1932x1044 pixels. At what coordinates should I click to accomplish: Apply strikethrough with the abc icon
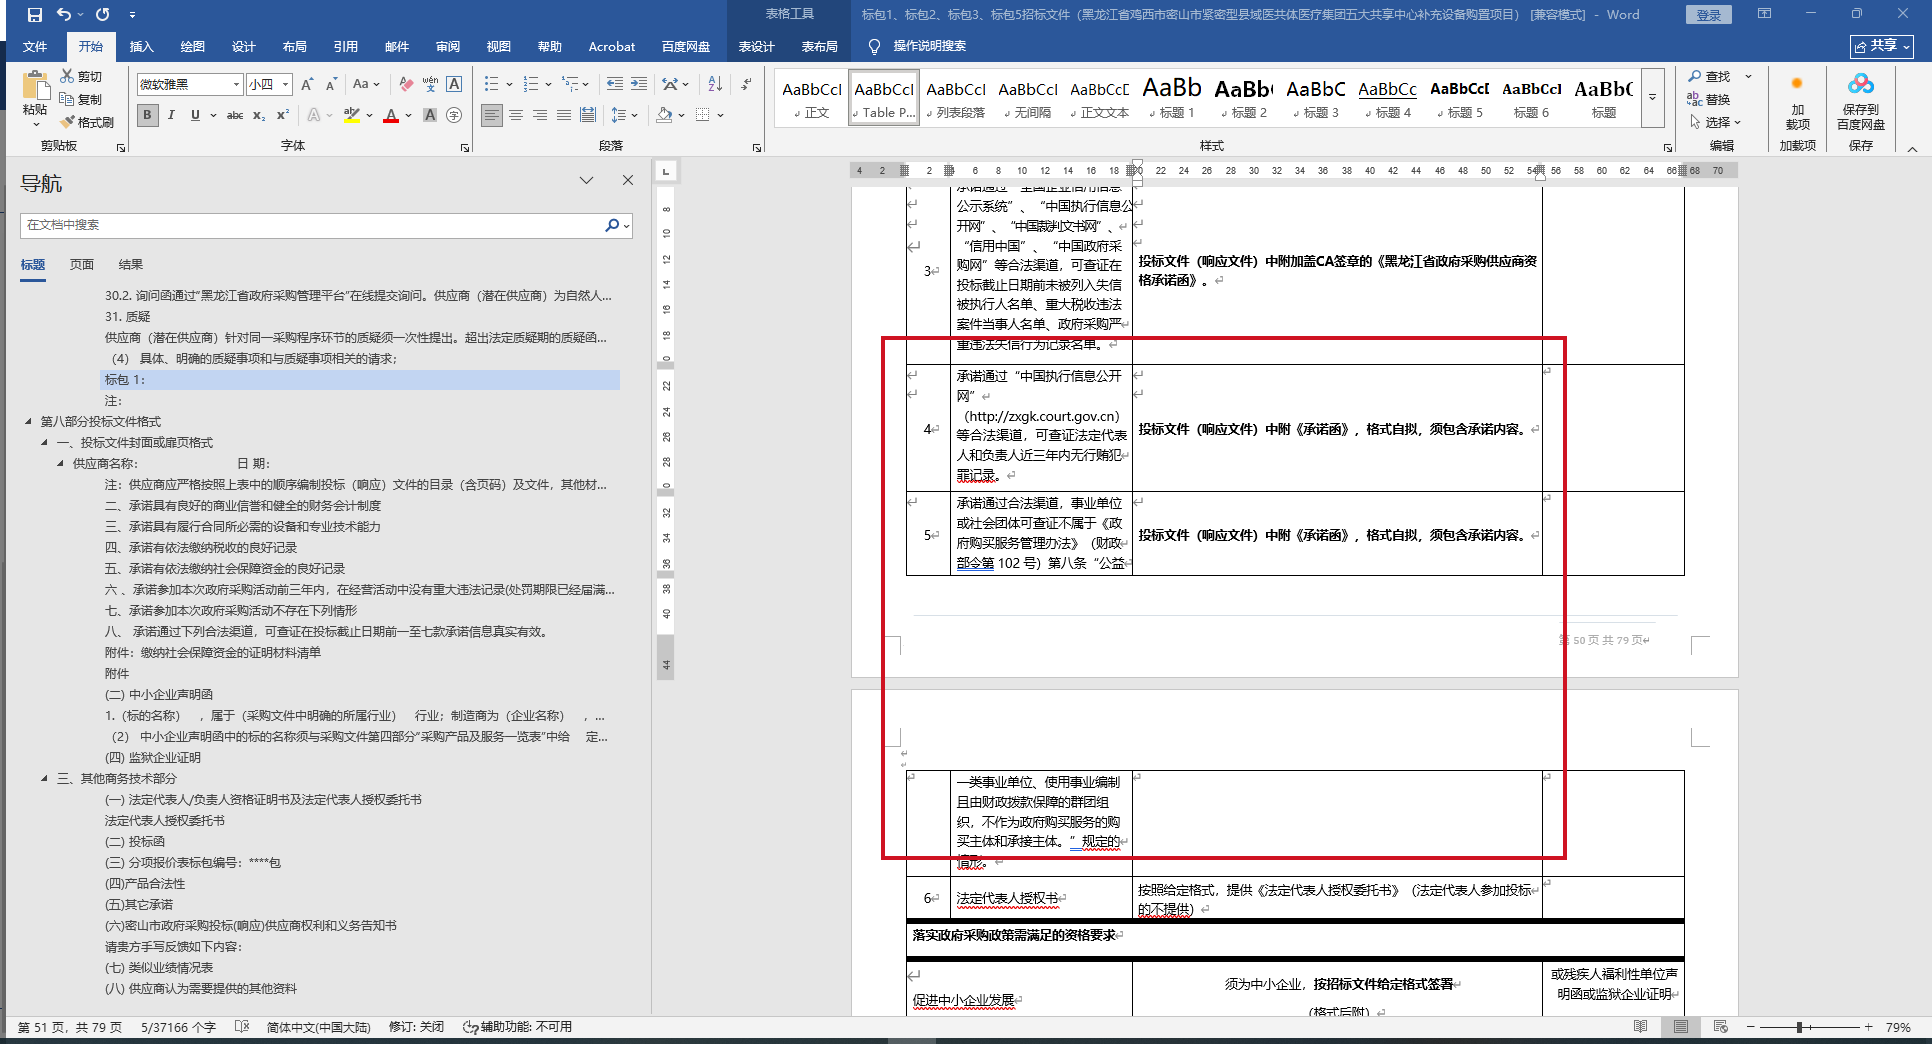tap(235, 116)
